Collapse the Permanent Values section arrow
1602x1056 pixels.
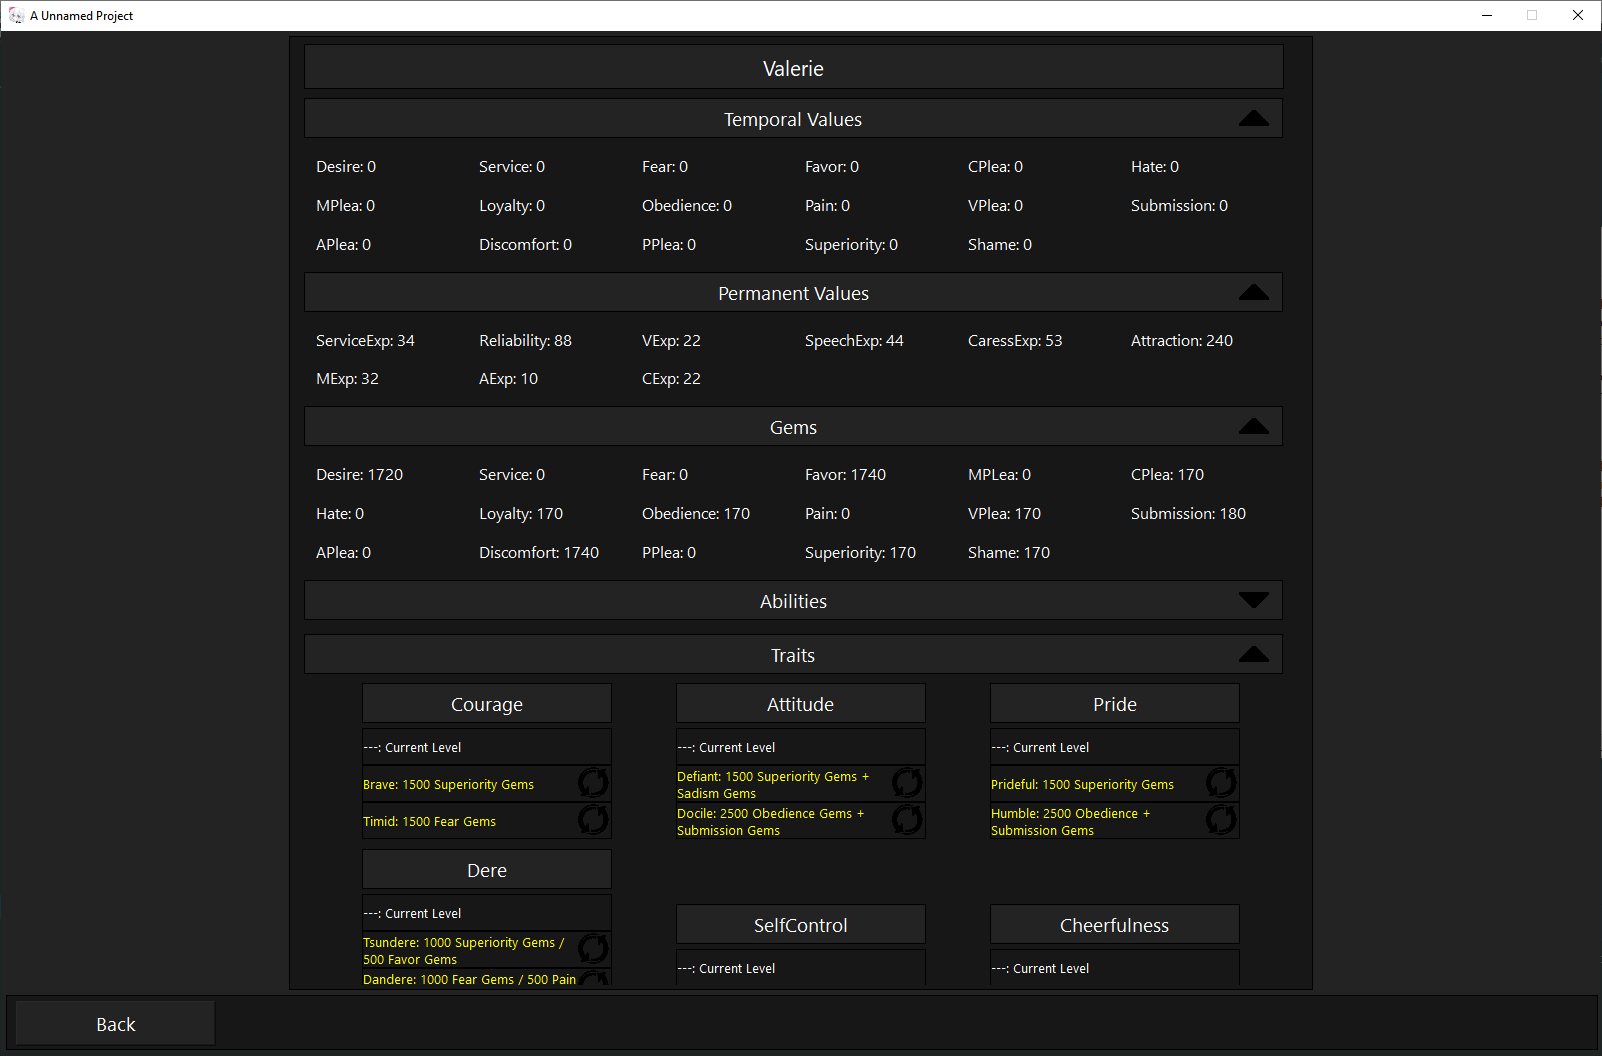1253,293
